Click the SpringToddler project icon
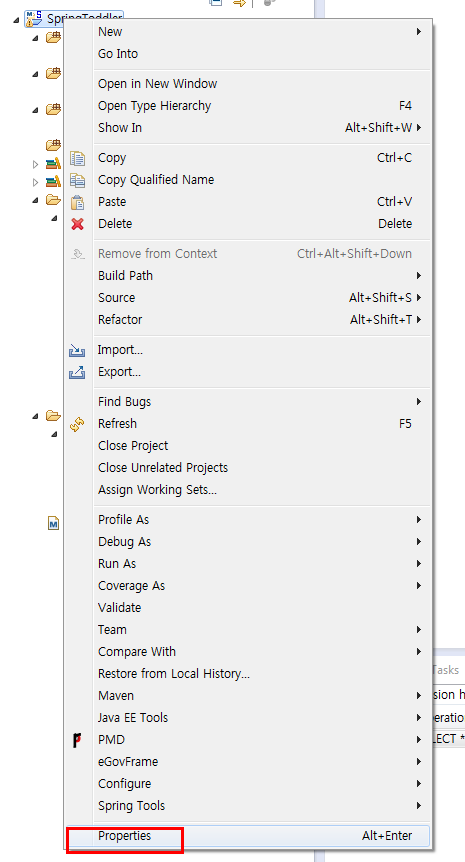The height and width of the screenshot is (862, 465). (x=34, y=19)
